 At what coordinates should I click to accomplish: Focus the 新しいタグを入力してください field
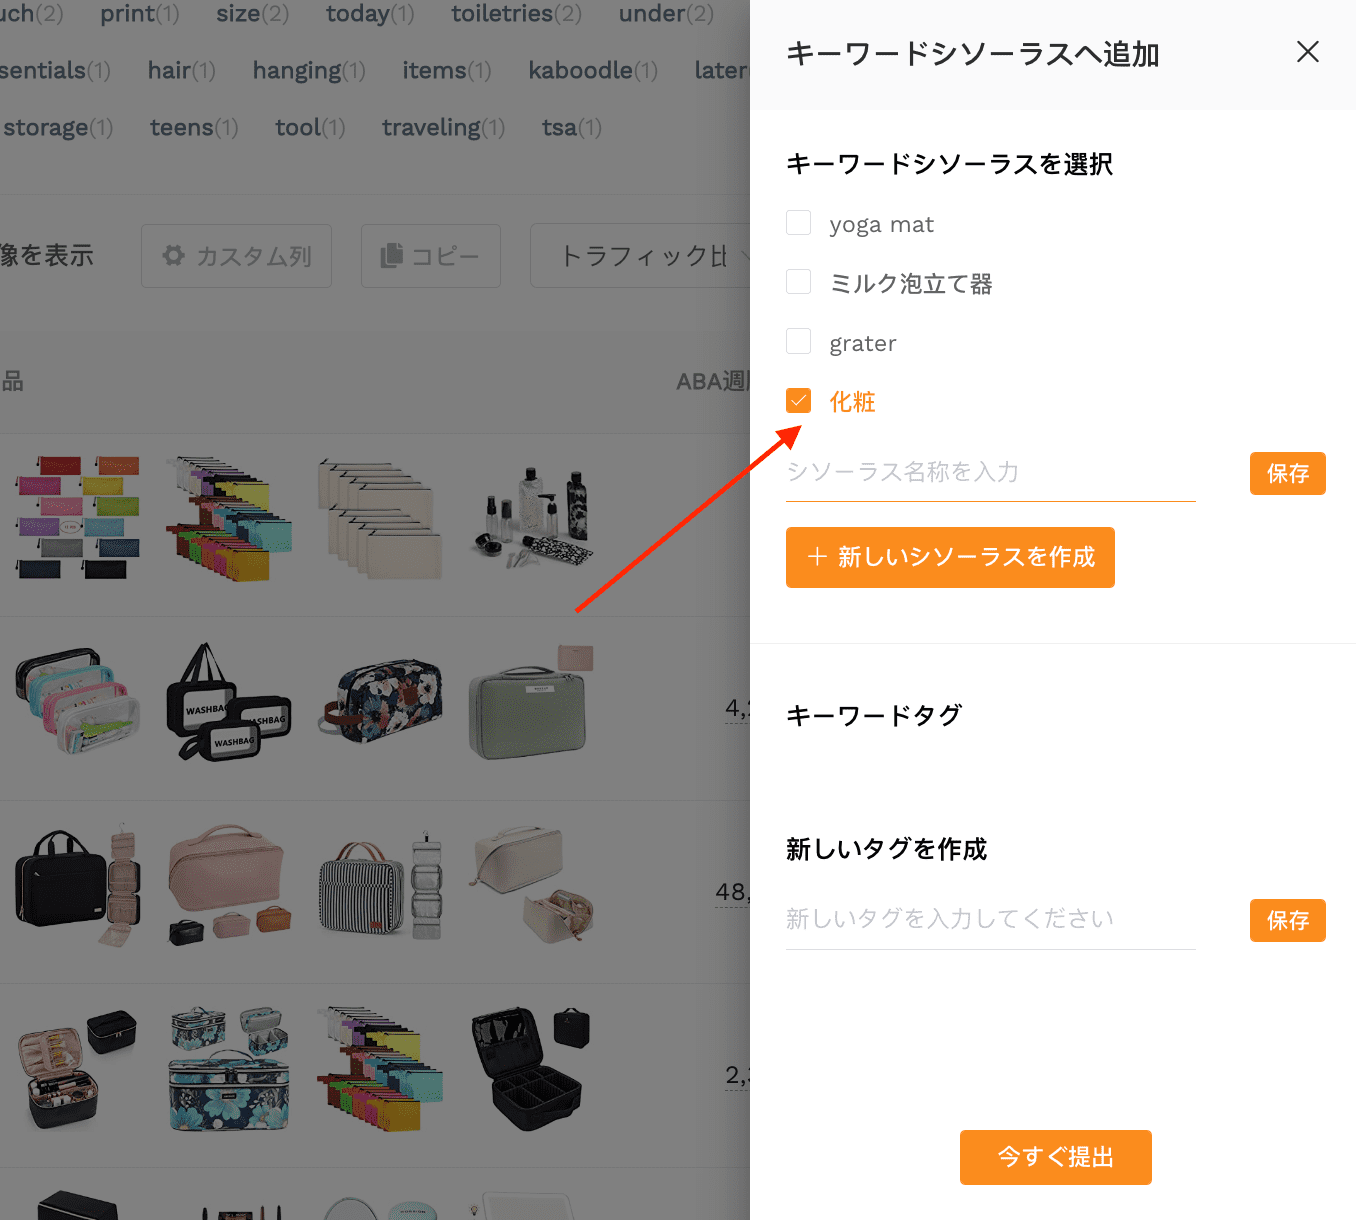point(990,920)
